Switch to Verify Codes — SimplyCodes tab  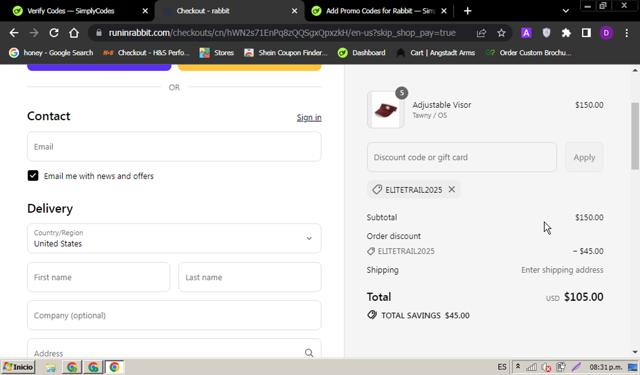(x=71, y=11)
